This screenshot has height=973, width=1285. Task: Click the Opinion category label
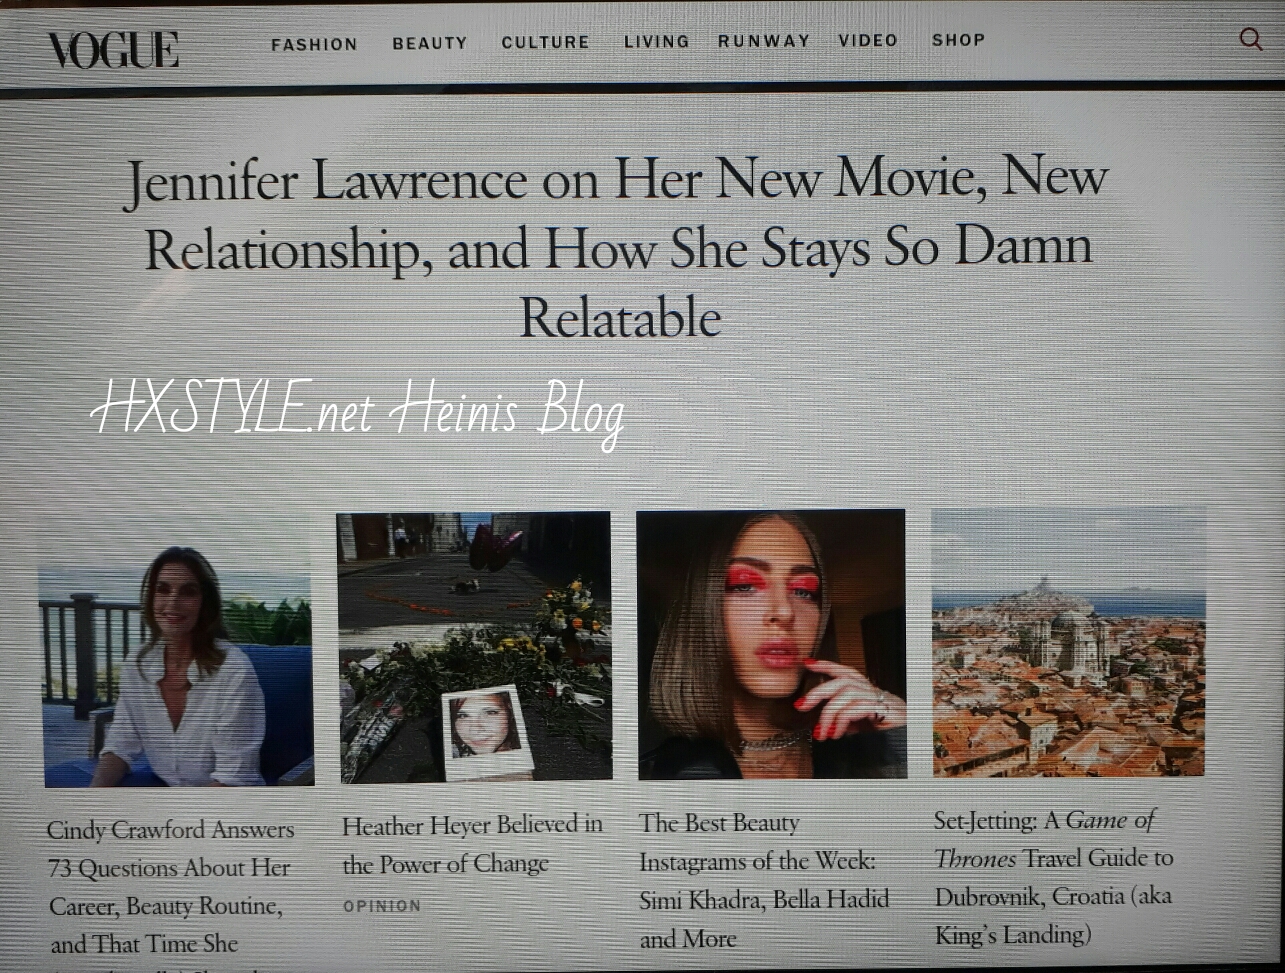tap(381, 906)
